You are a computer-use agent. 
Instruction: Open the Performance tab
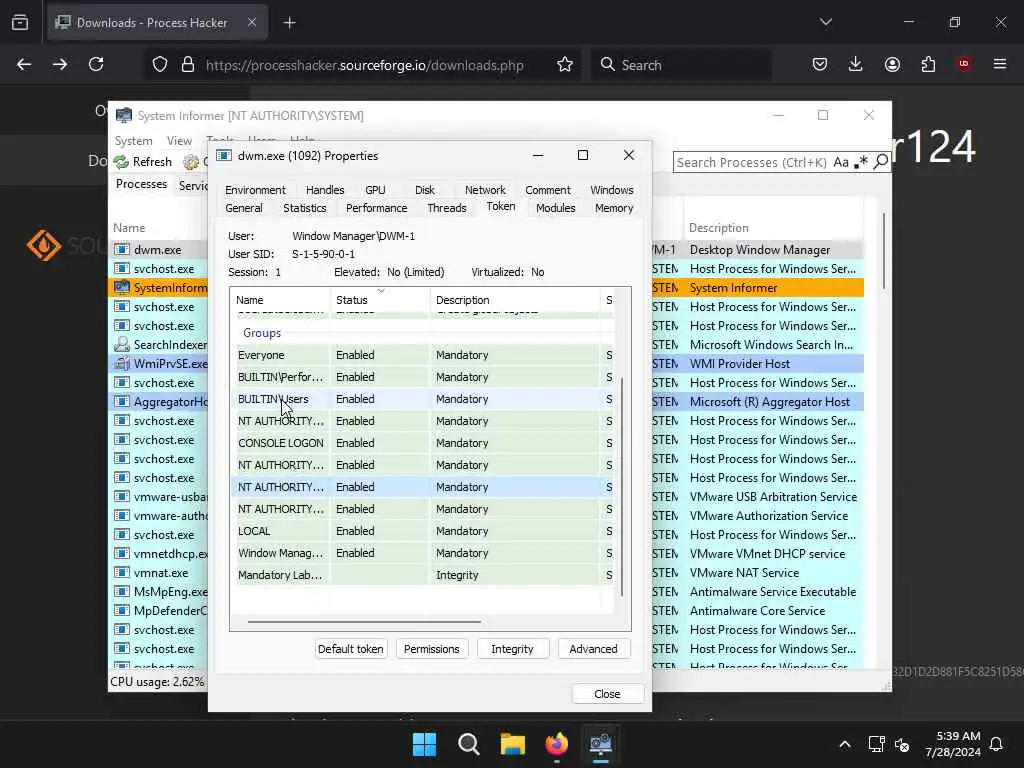coord(376,208)
